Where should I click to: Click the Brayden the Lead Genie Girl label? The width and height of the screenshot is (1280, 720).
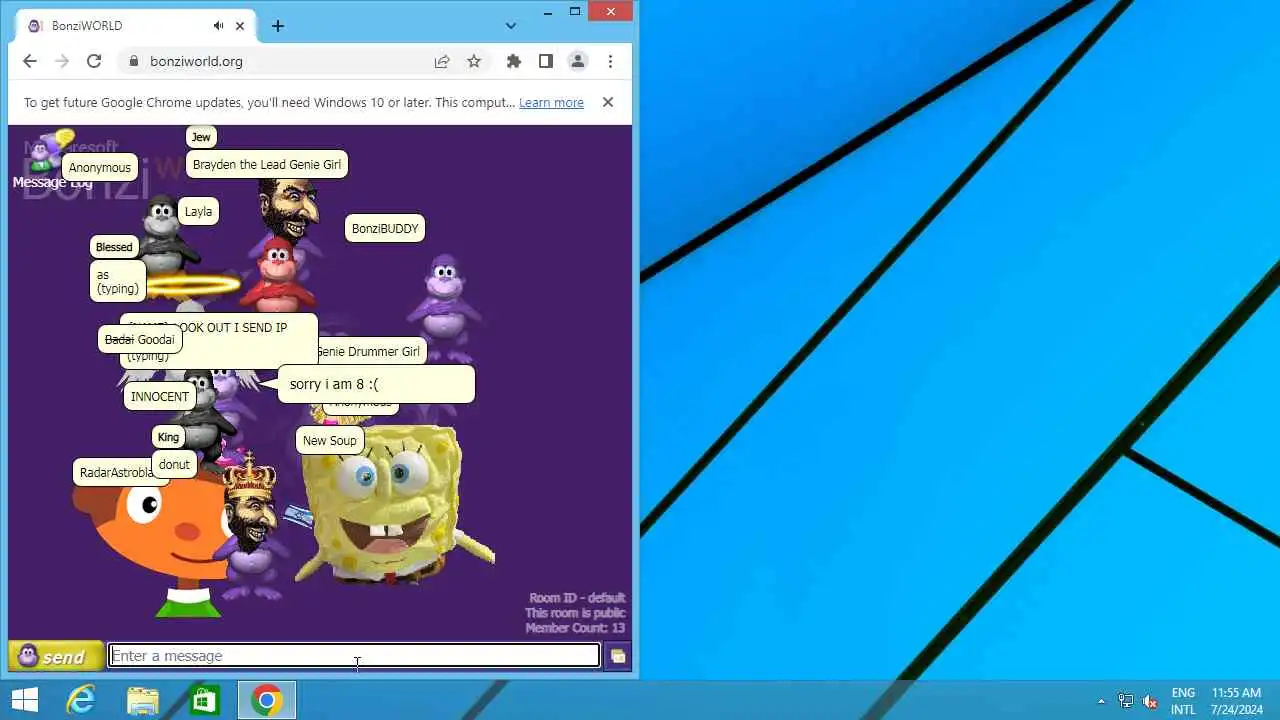pyautogui.click(x=267, y=164)
